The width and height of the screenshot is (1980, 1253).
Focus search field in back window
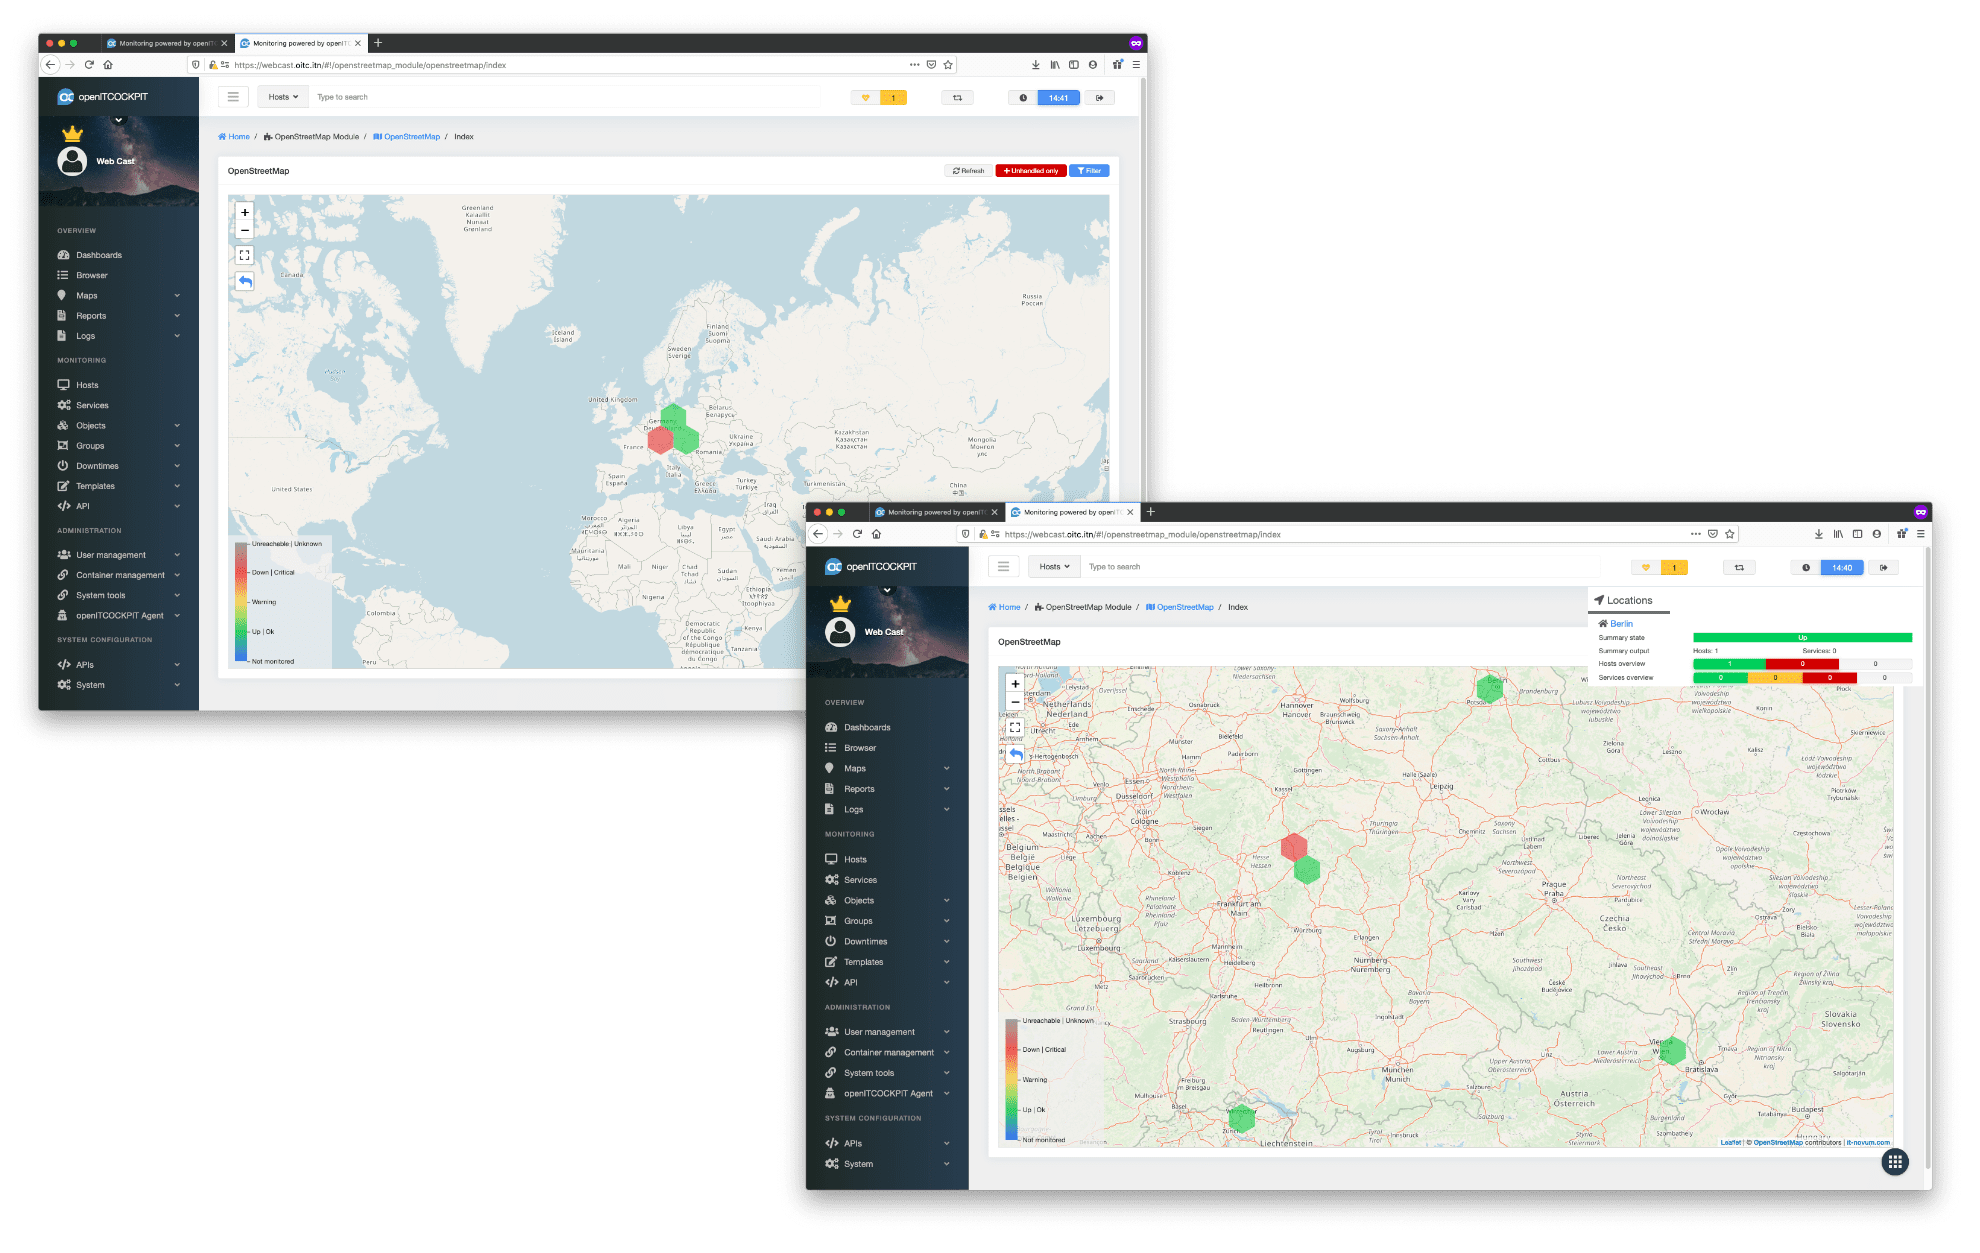point(566,97)
